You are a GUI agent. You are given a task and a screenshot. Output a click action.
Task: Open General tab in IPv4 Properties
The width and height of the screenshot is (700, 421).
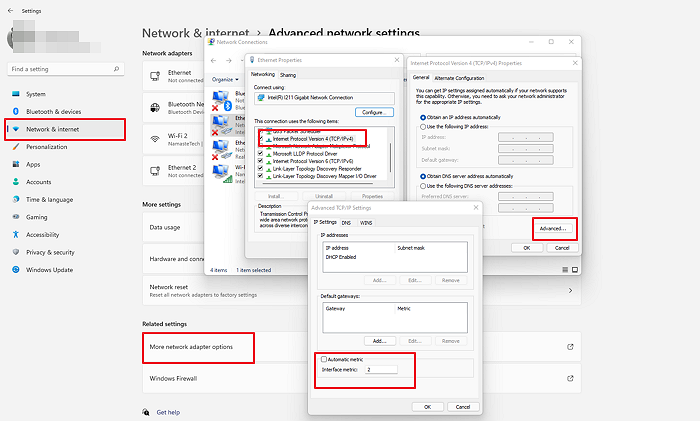tap(421, 77)
